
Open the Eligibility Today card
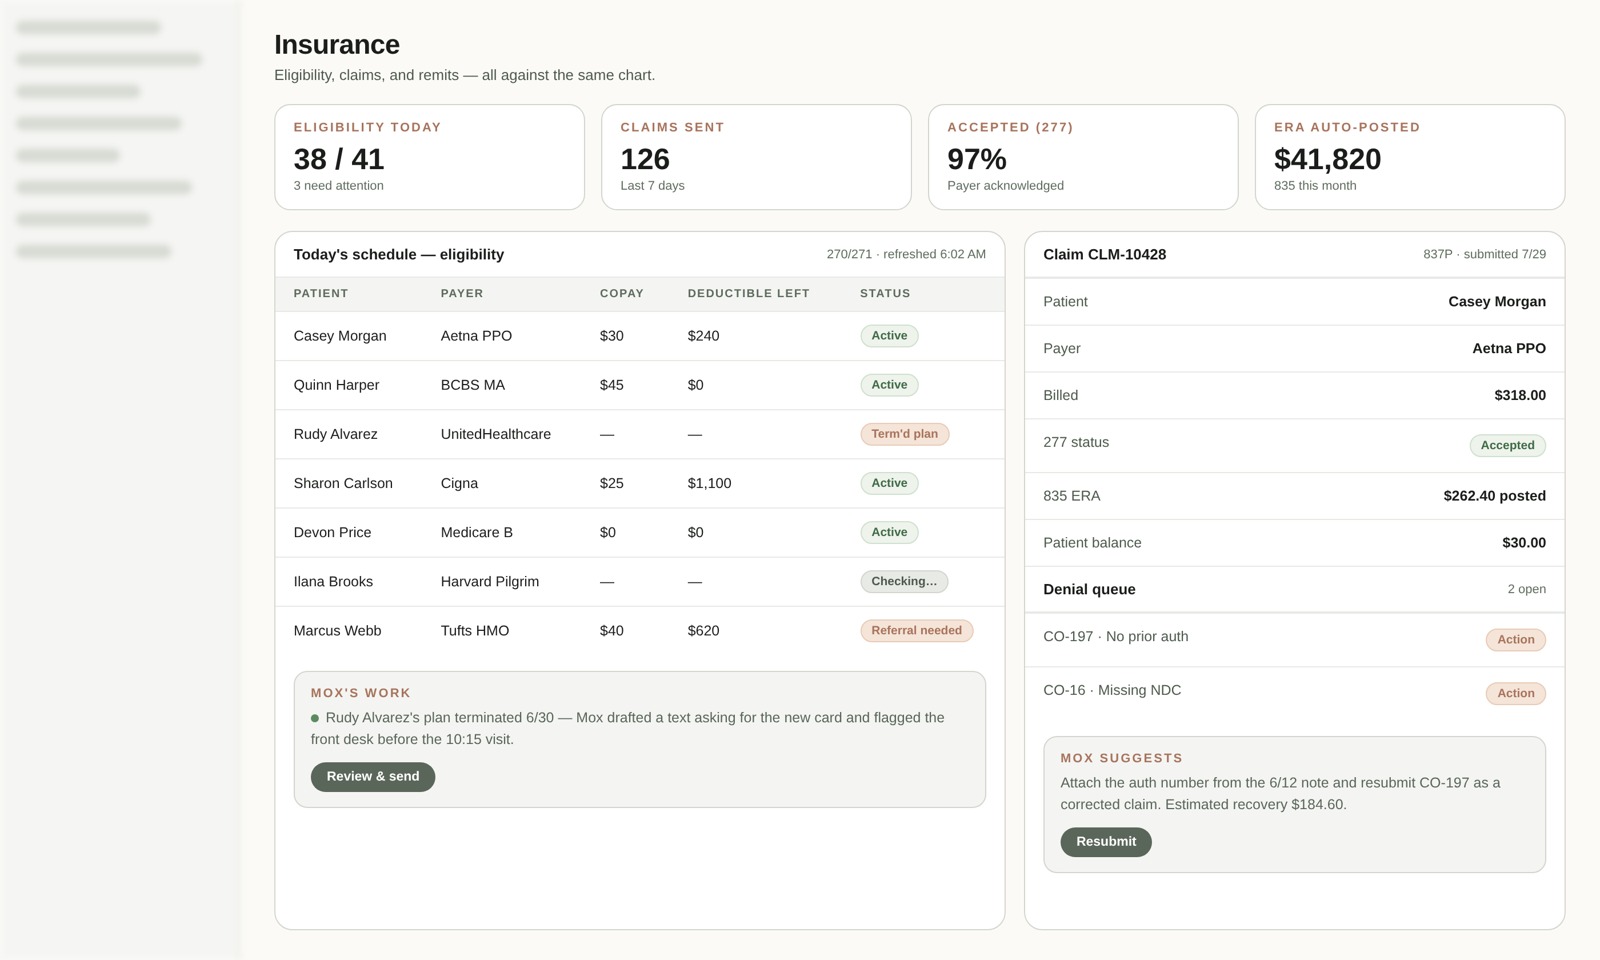point(429,157)
